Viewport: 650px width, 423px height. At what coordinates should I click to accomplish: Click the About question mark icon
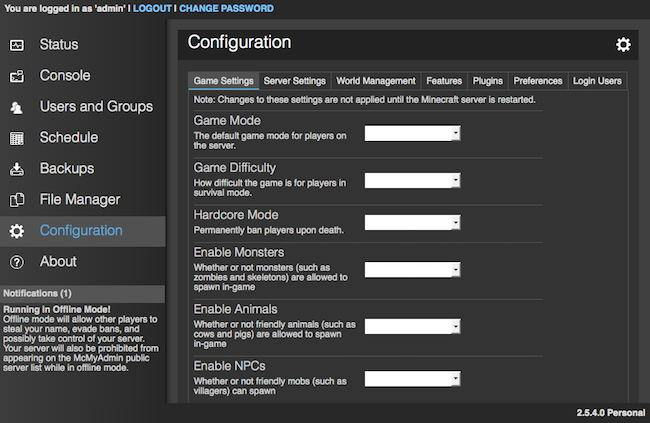click(x=17, y=262)
